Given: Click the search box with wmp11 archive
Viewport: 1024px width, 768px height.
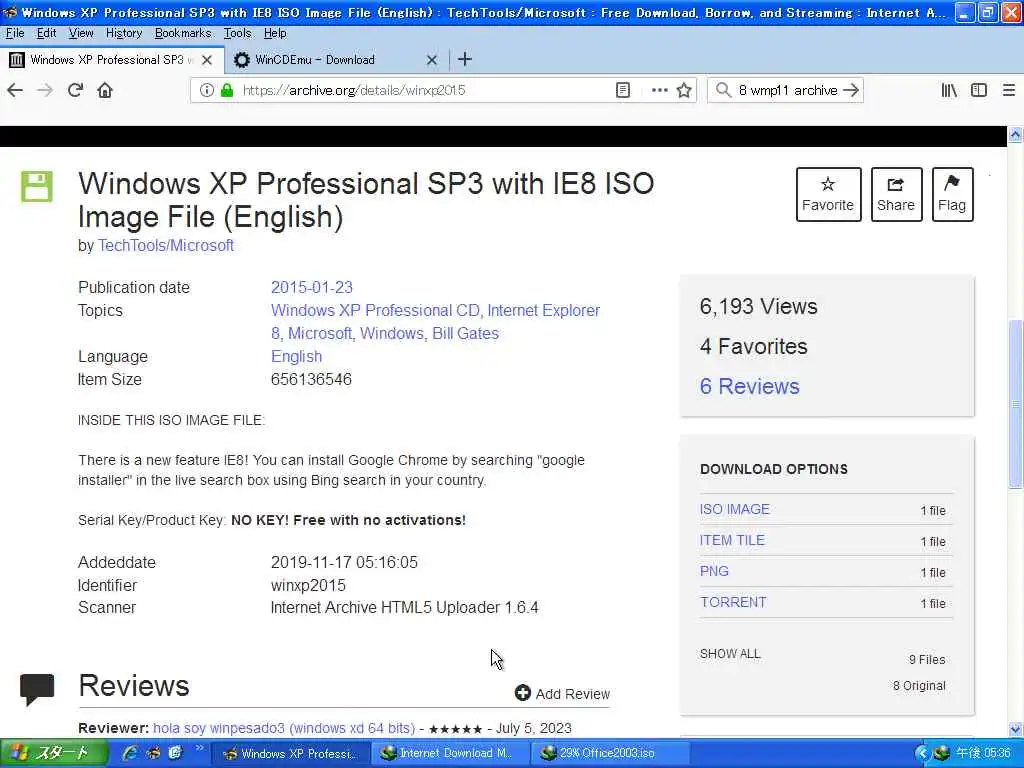Looking at the screenshot, I should pos(788,90).
